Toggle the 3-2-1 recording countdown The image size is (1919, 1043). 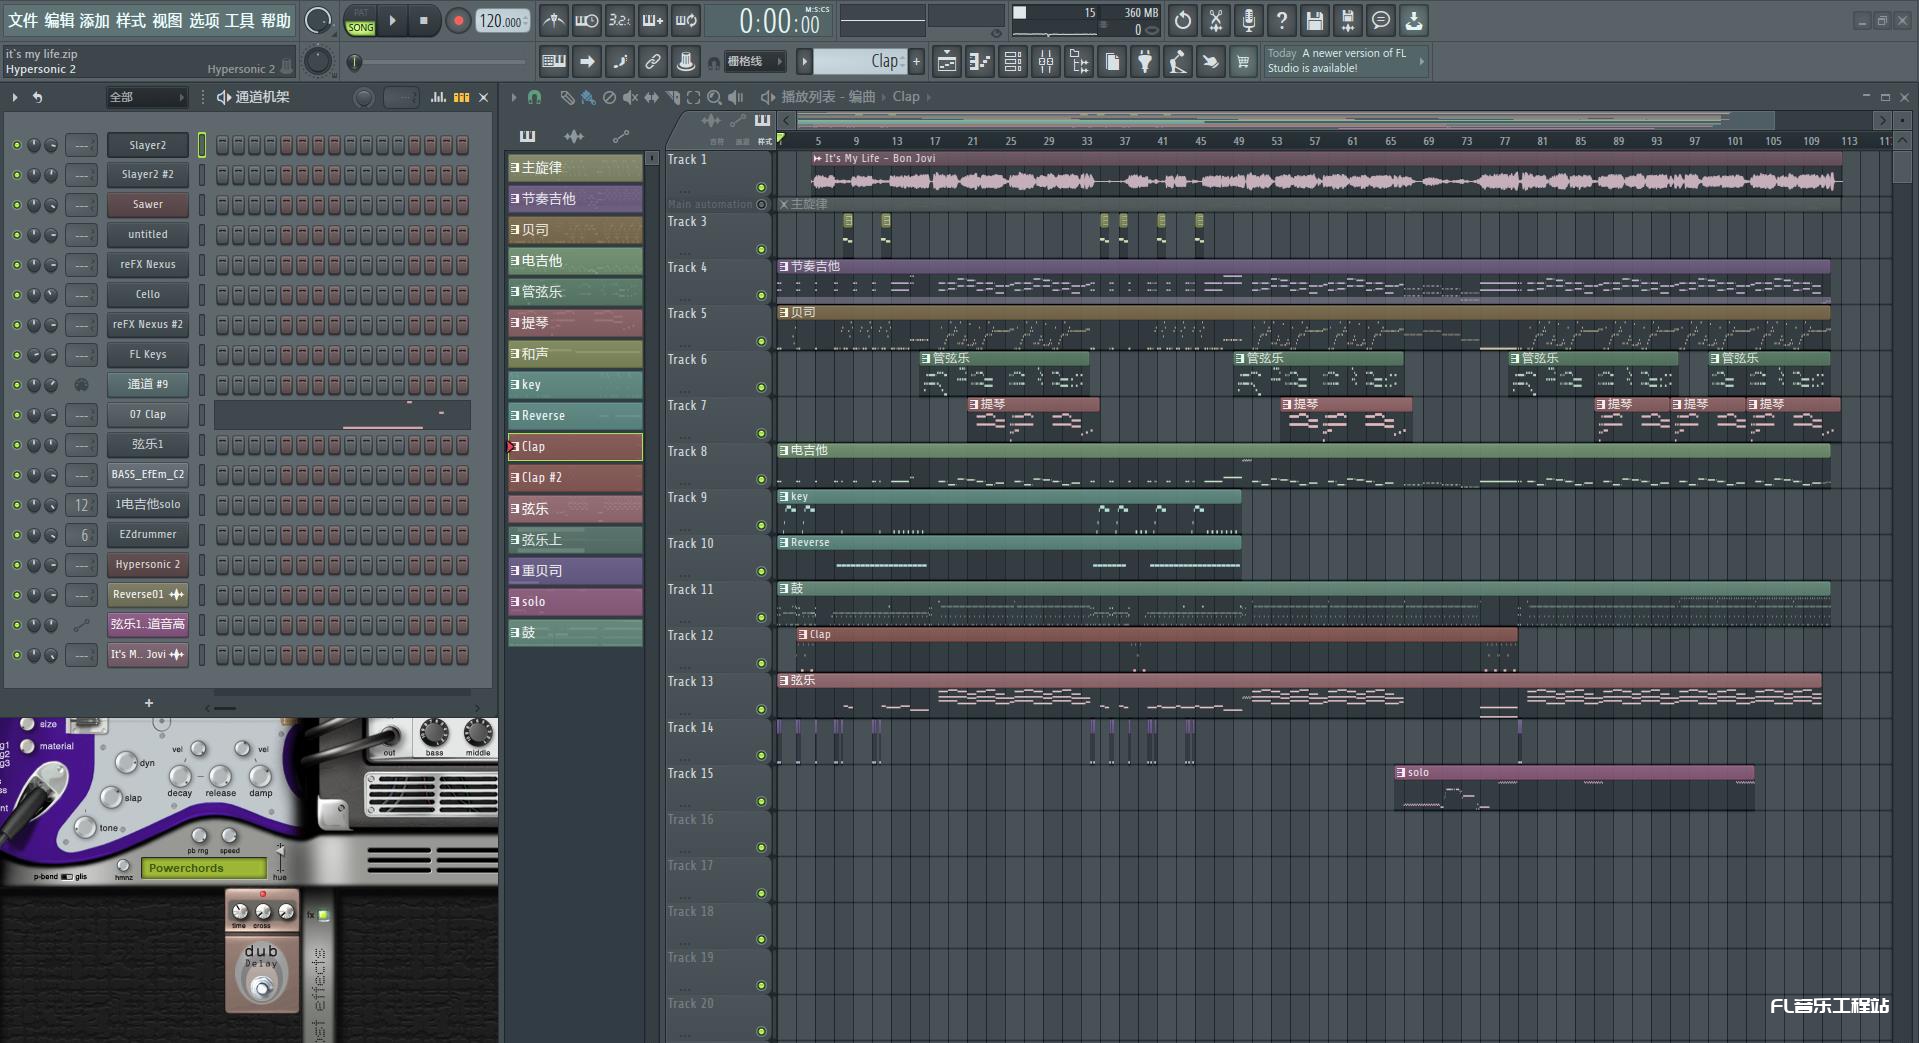pyautogui.click(x=620, y=20)
